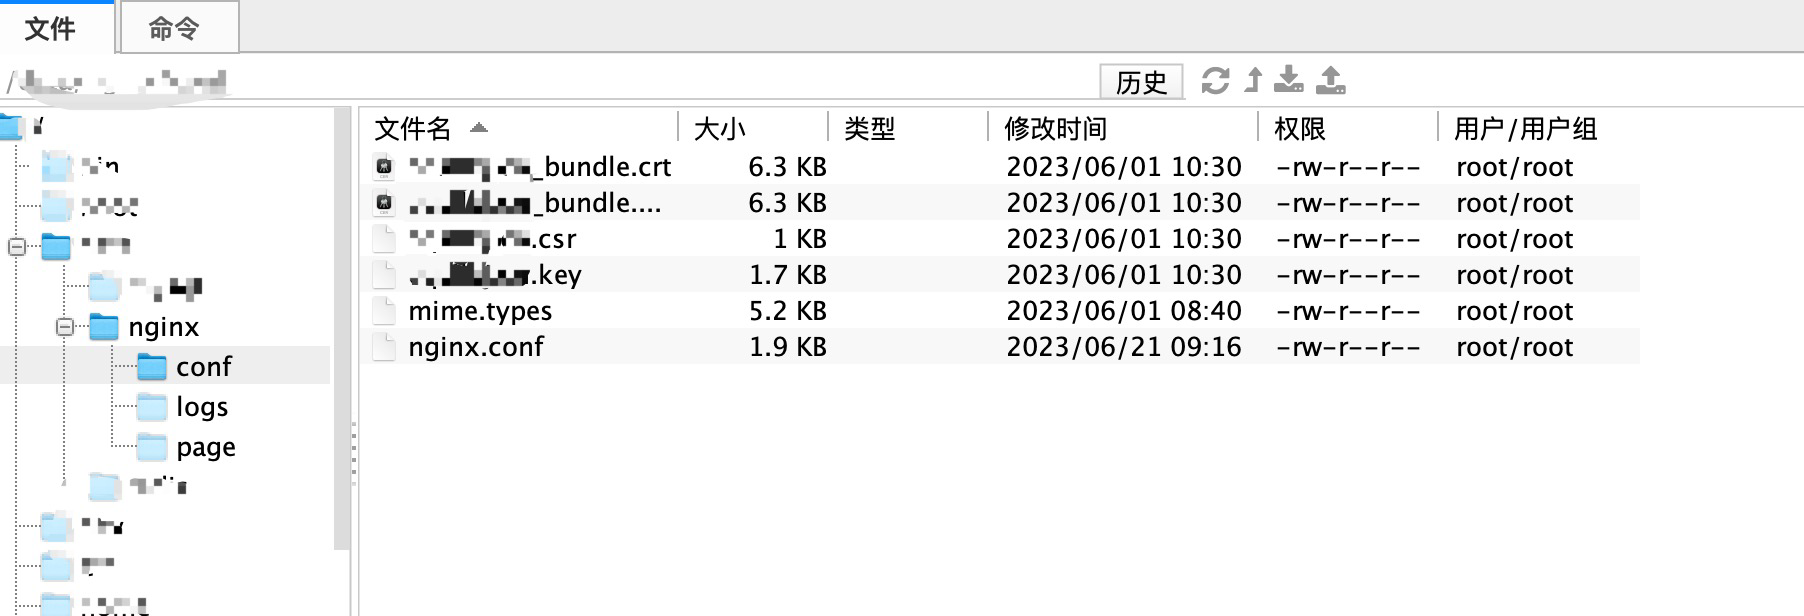Select the mime.types file
The height and width of the screenshot is (616, 1804).
tap(480, 311)
